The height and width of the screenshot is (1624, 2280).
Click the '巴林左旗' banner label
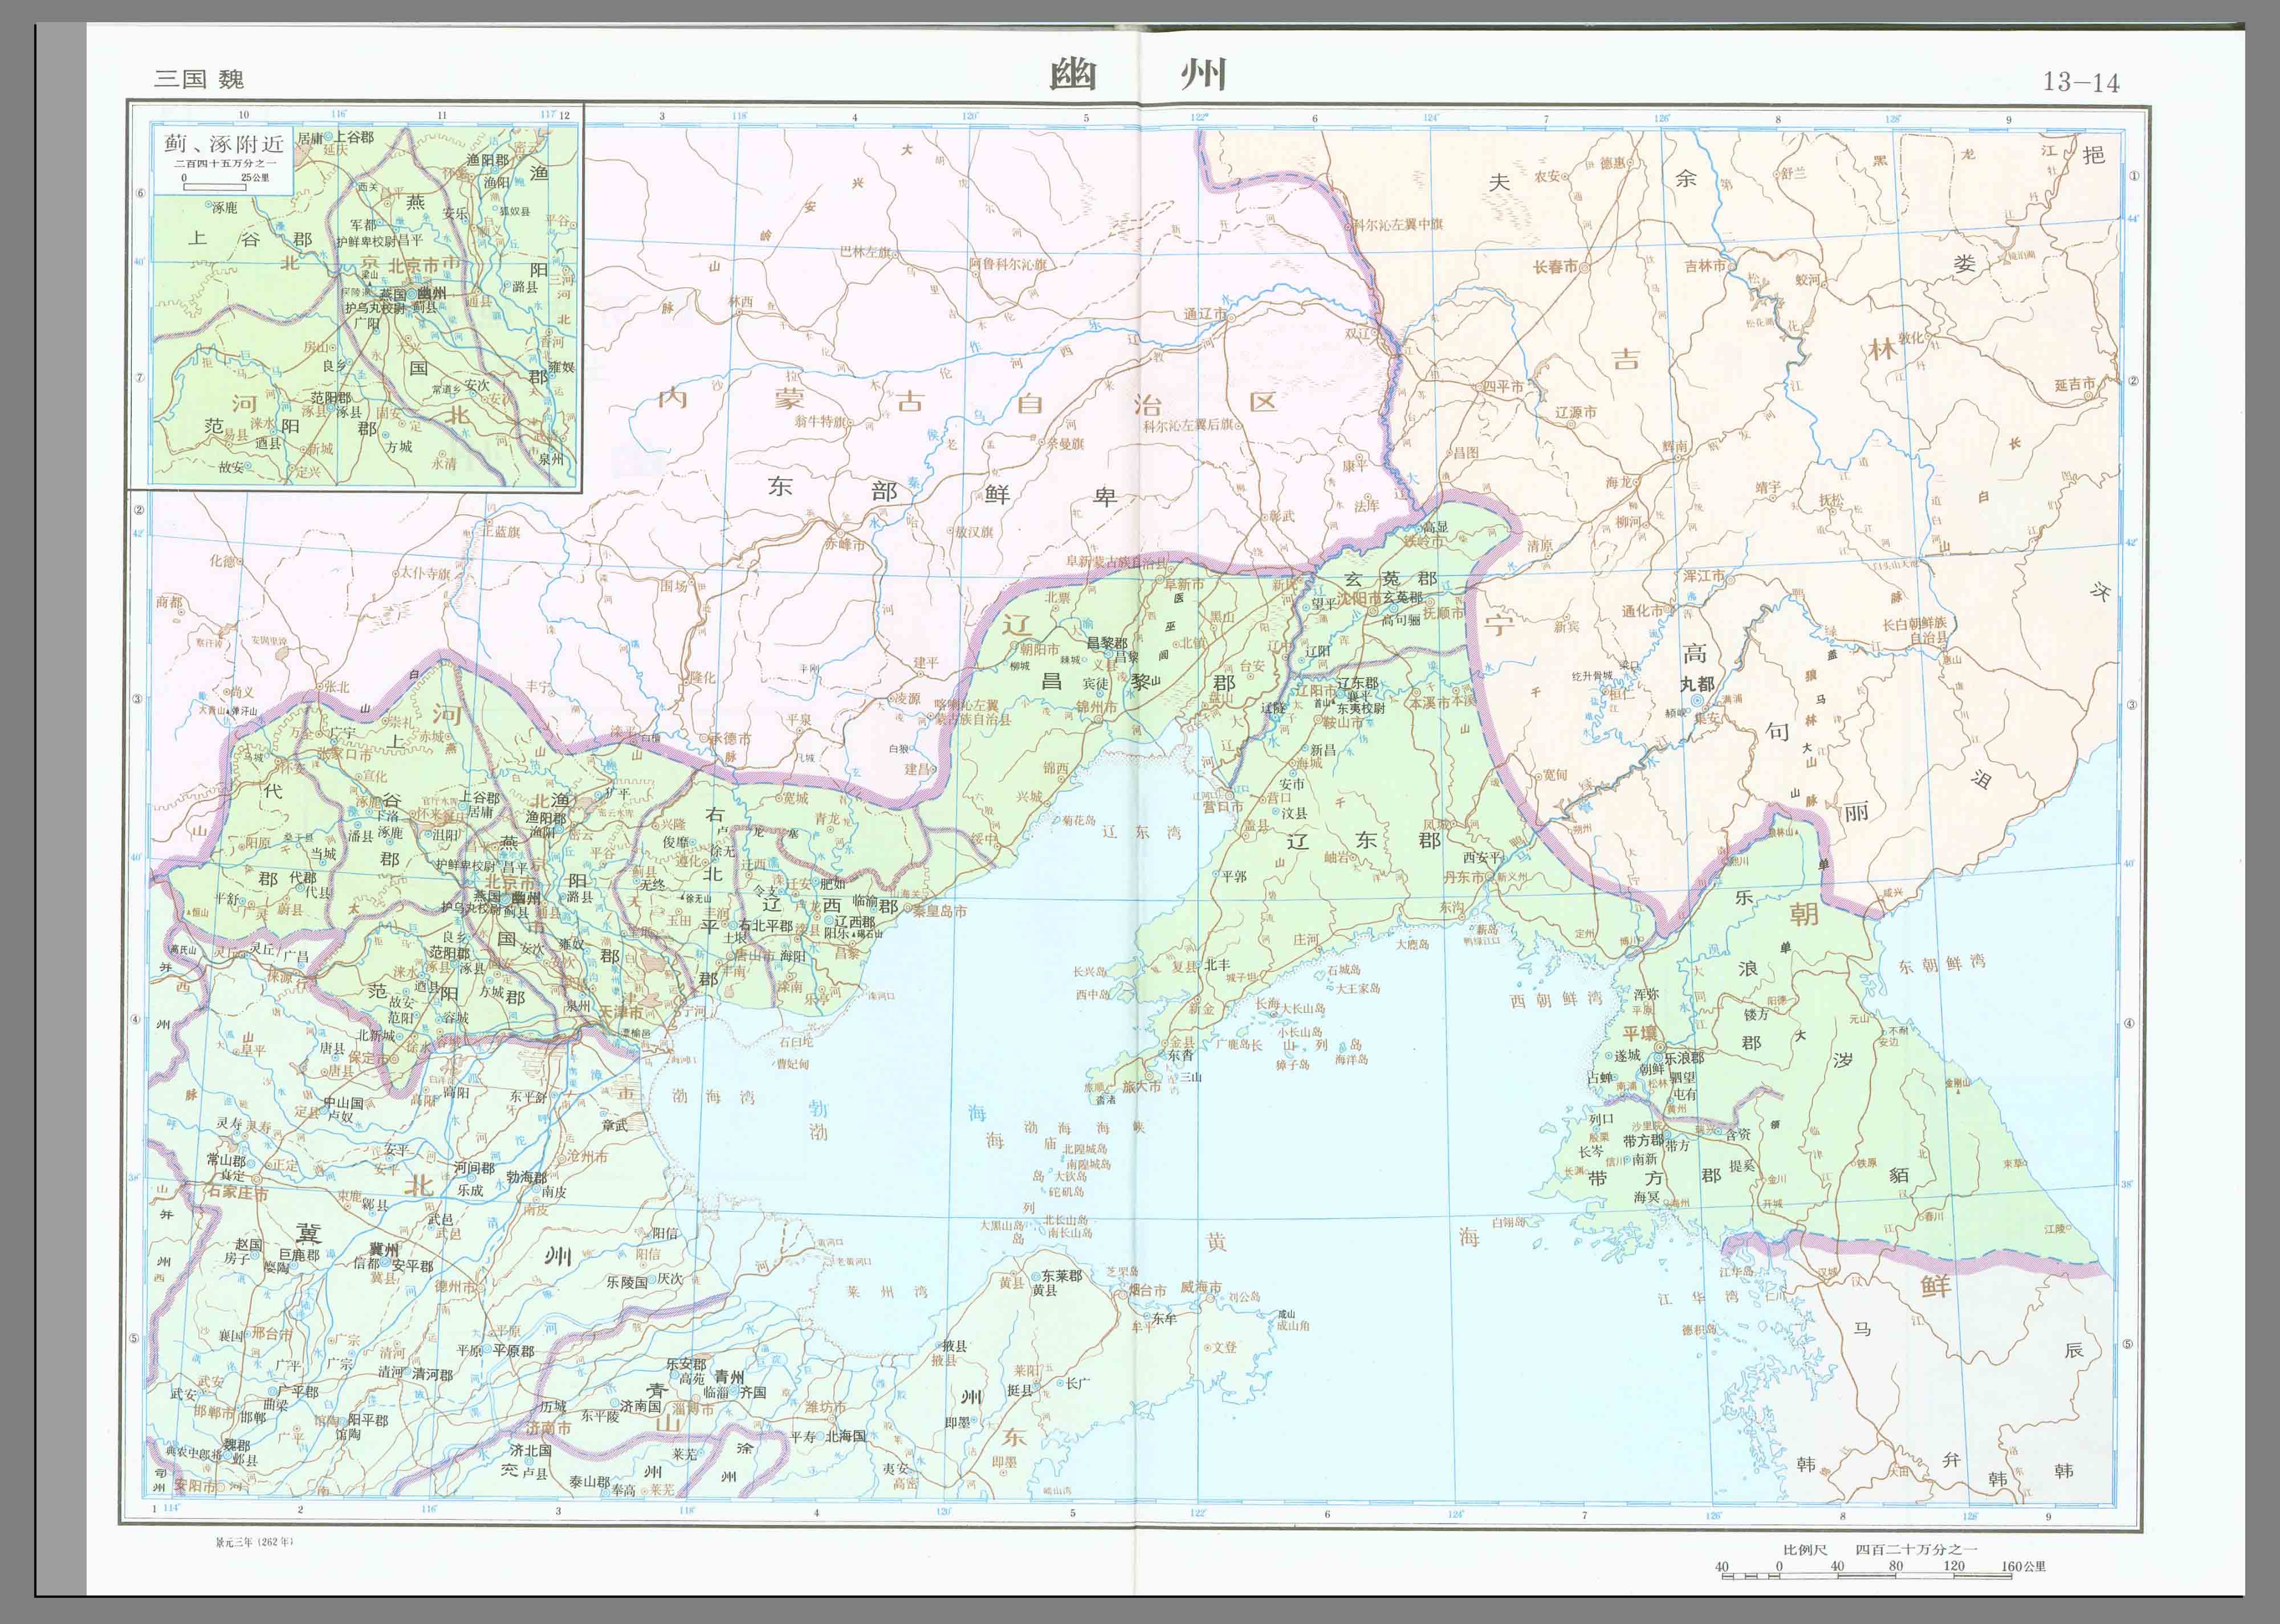tap(865, 251)
